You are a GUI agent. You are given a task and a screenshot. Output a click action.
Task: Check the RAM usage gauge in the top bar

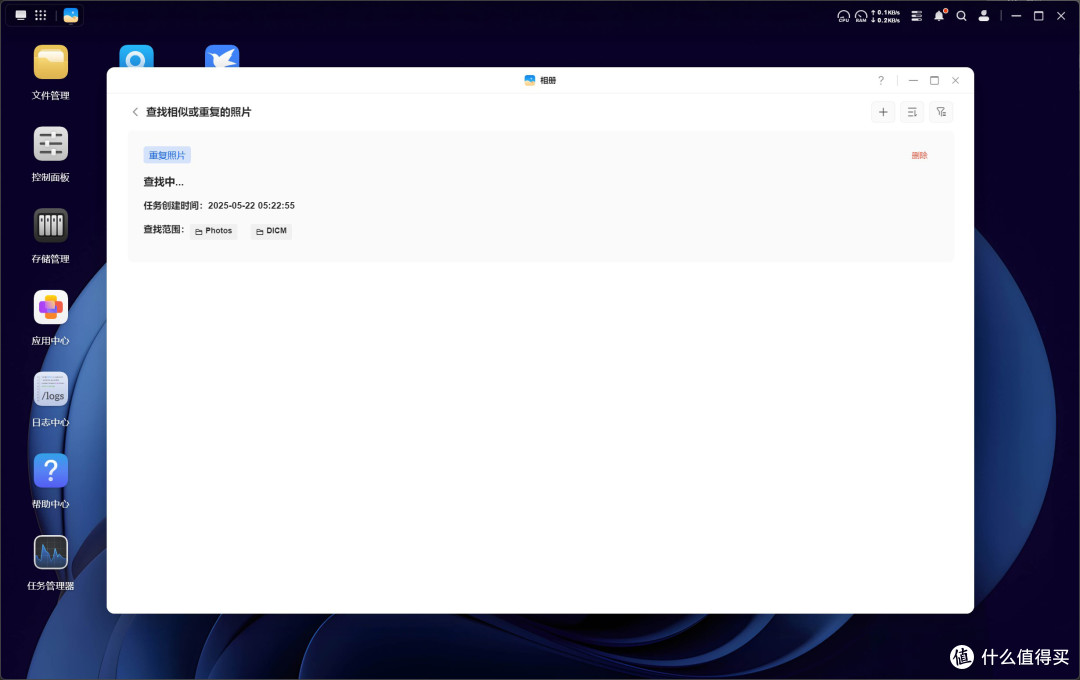point(861,16)
